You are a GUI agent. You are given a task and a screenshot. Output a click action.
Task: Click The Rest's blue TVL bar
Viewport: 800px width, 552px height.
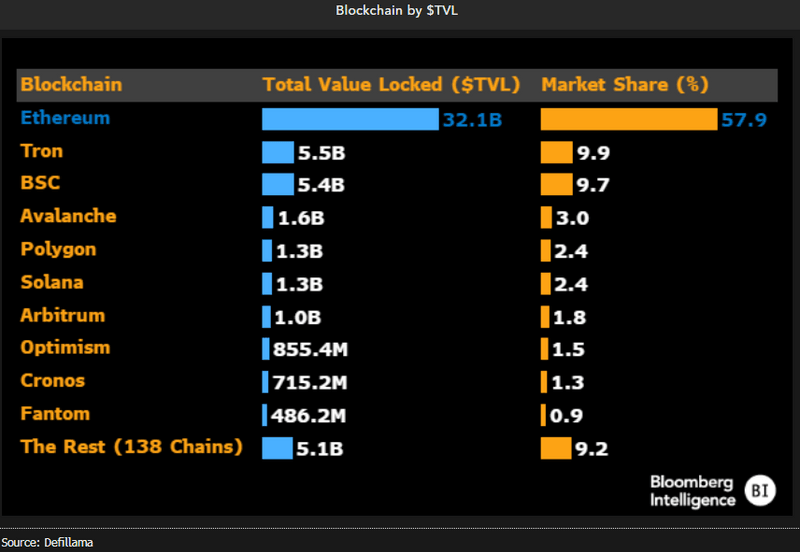tap(278, 448)
